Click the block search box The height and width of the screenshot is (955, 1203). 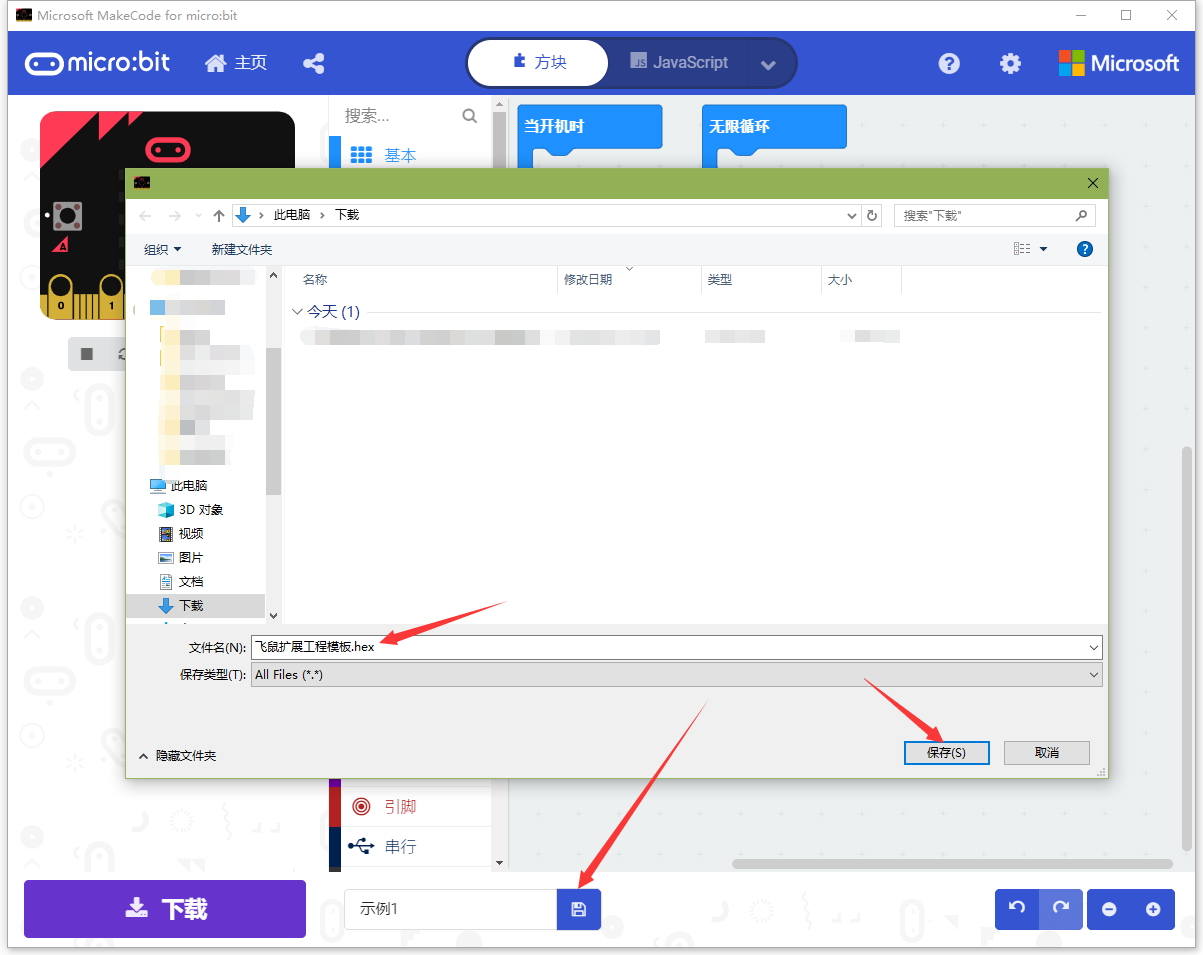400,116
